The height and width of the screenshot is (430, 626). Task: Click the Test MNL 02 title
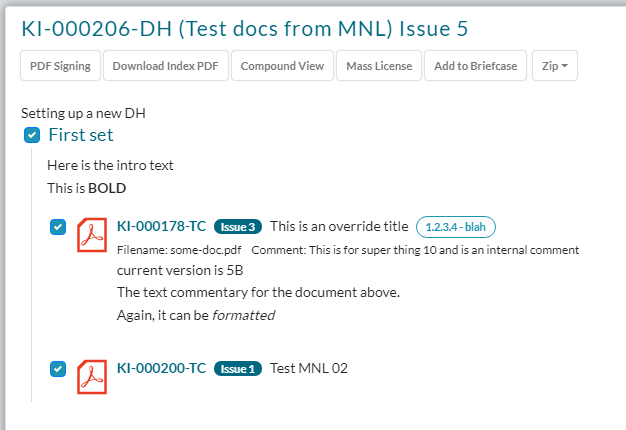click(x=309, y=368)
